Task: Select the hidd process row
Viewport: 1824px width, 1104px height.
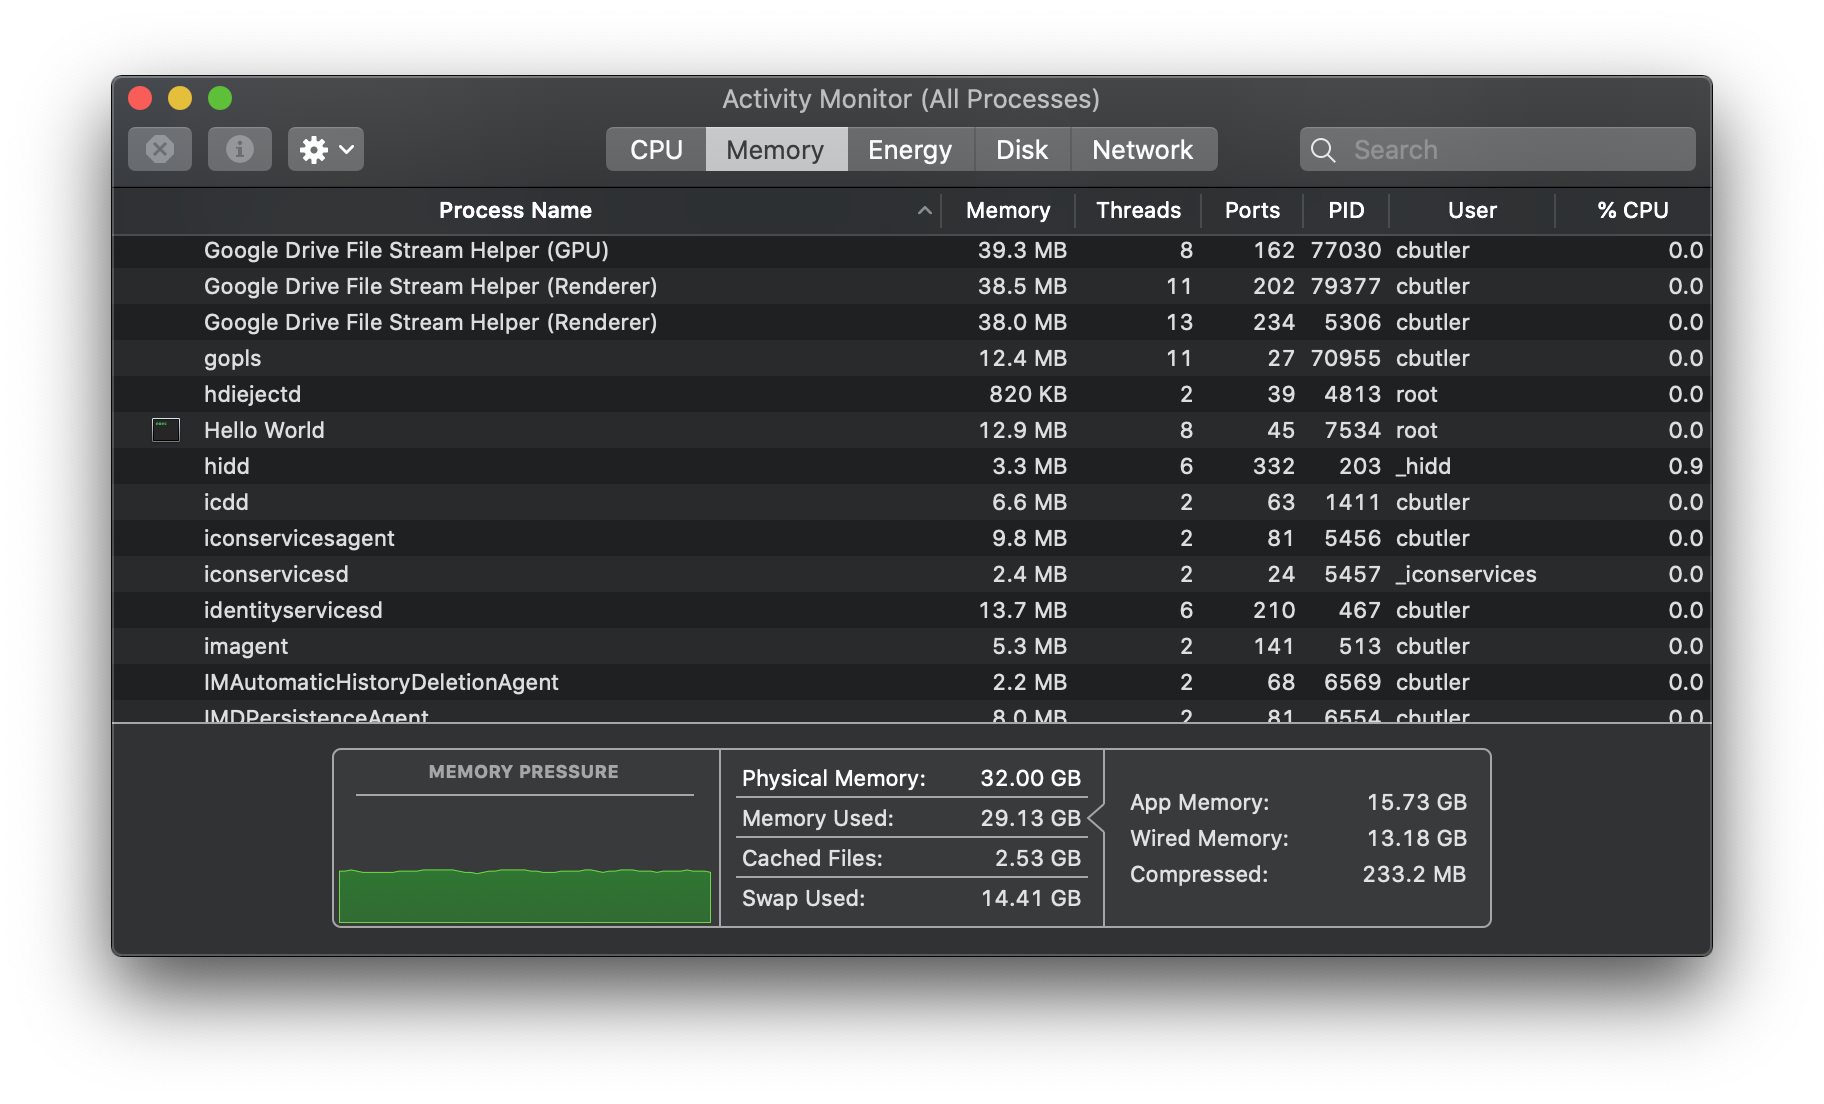Action: coord(912,466)
